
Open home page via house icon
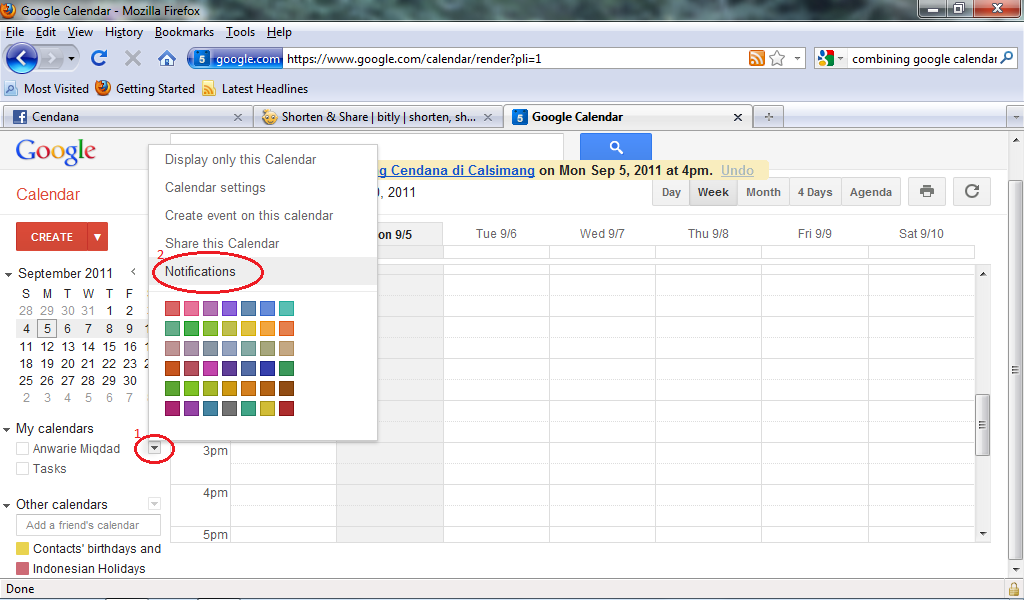167,59
